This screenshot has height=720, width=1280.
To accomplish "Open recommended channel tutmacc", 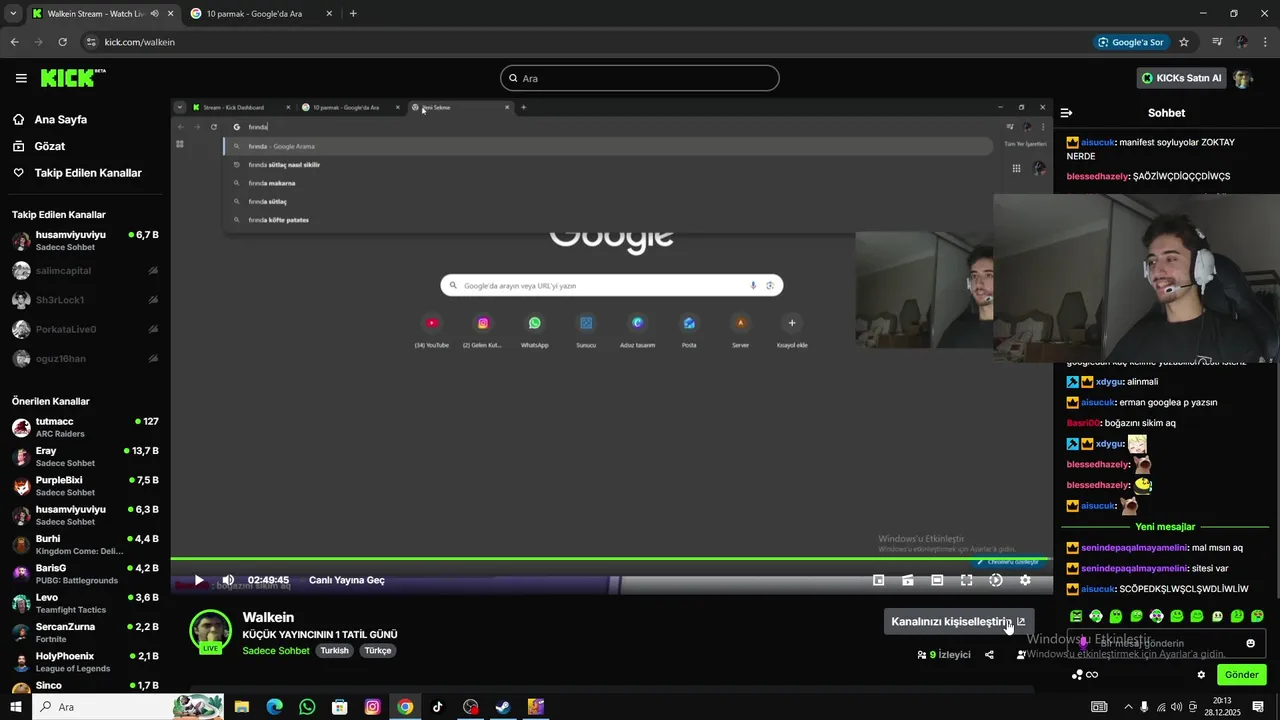I will 85,428.
